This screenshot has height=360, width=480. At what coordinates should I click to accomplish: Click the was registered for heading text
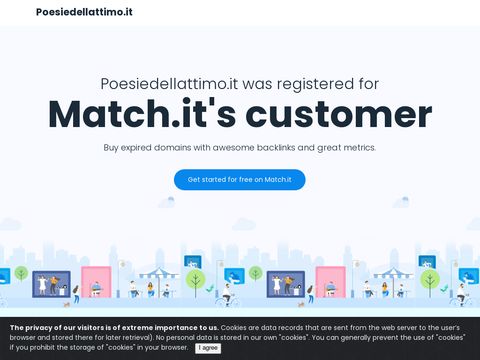pyautogui.click(x=311, y=84)
